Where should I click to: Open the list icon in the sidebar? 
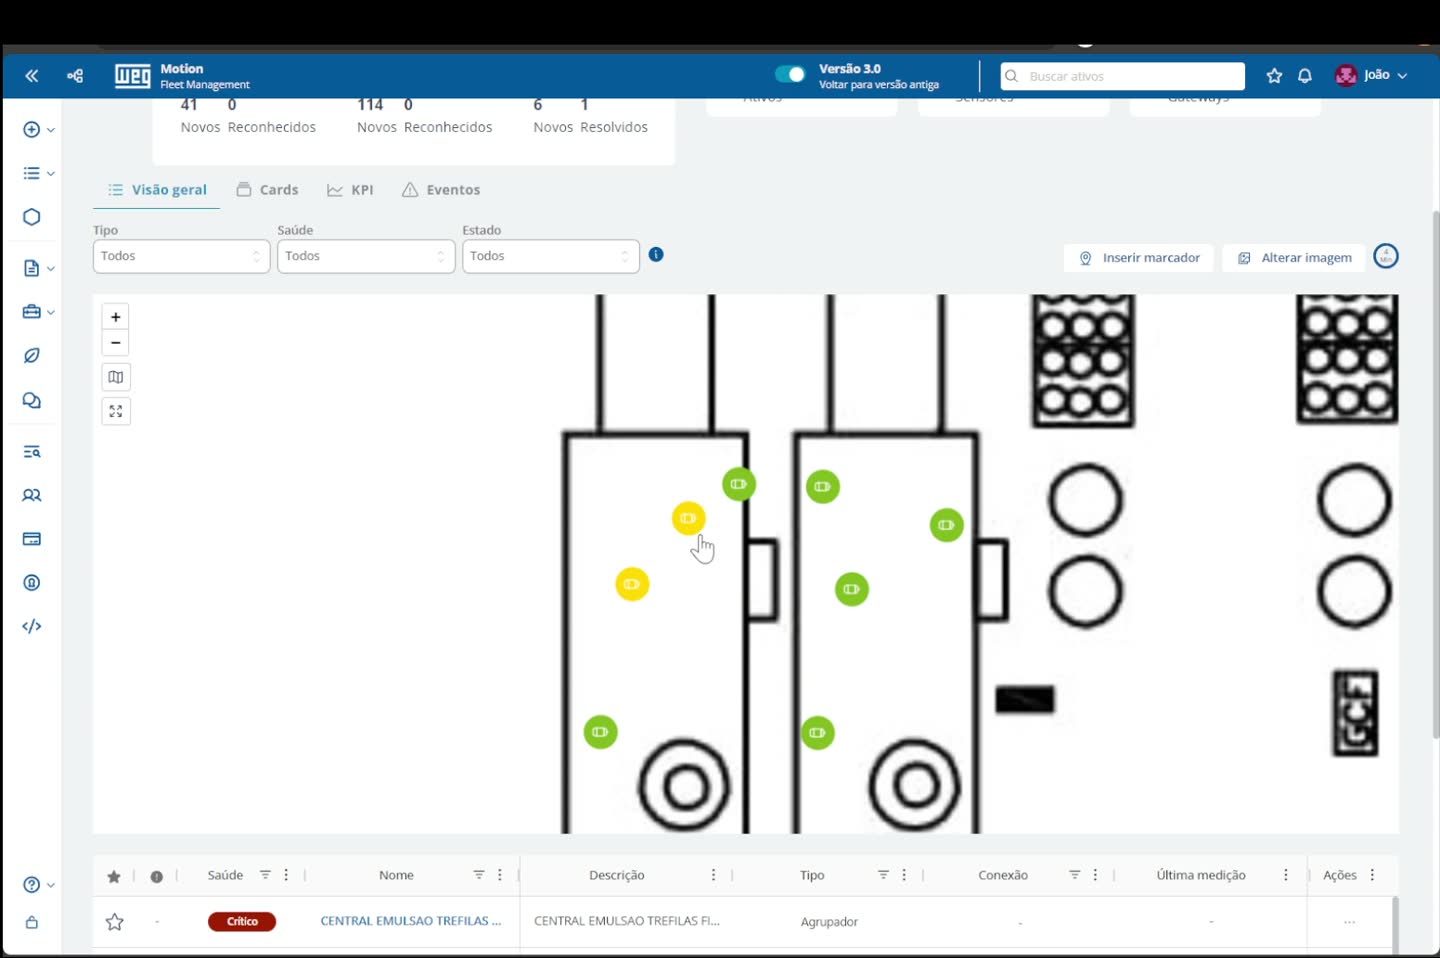click(x=31, y=173)
